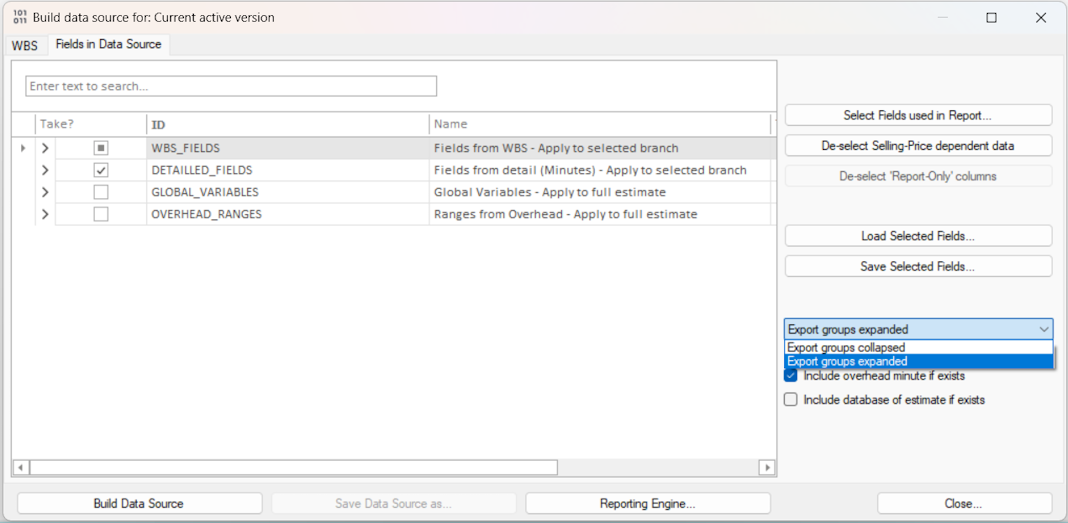Click the horizontal scrollbar right arrow
1068x523 pixels.
coord(768,468)
